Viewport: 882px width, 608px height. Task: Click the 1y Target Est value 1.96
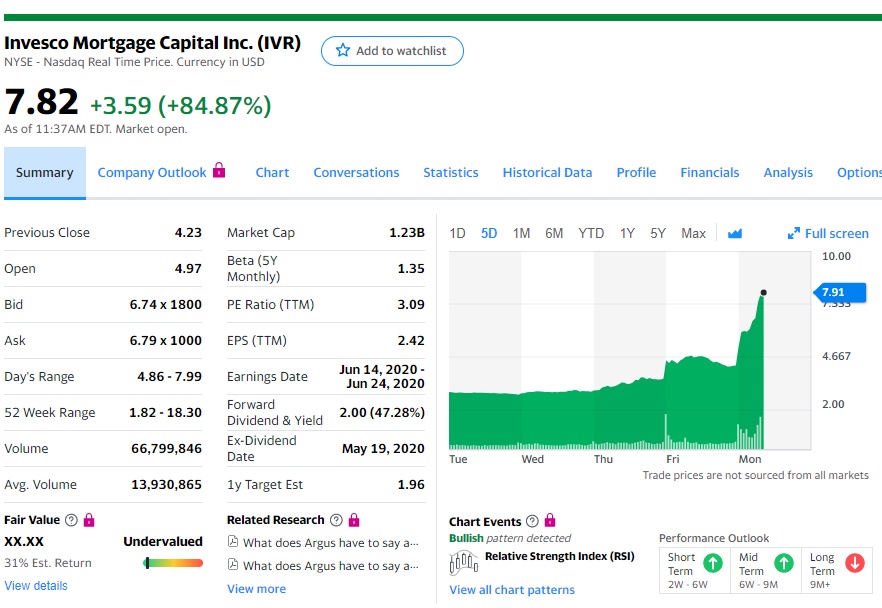click(411, 484)
